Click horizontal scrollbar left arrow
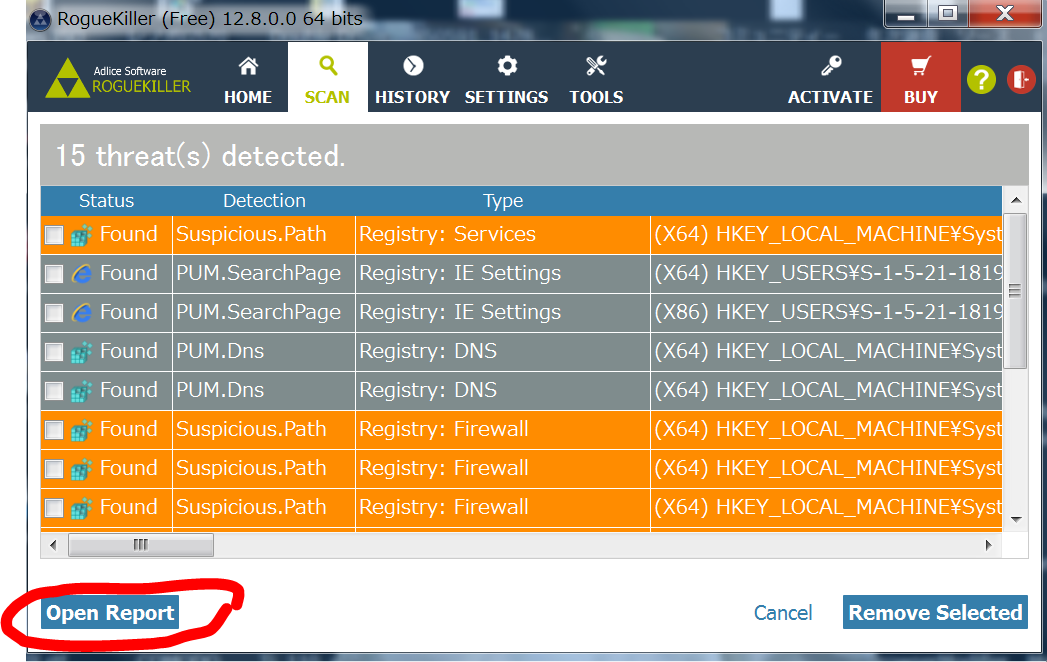This screenshot has height=662, width=1047. click(53, 545)
